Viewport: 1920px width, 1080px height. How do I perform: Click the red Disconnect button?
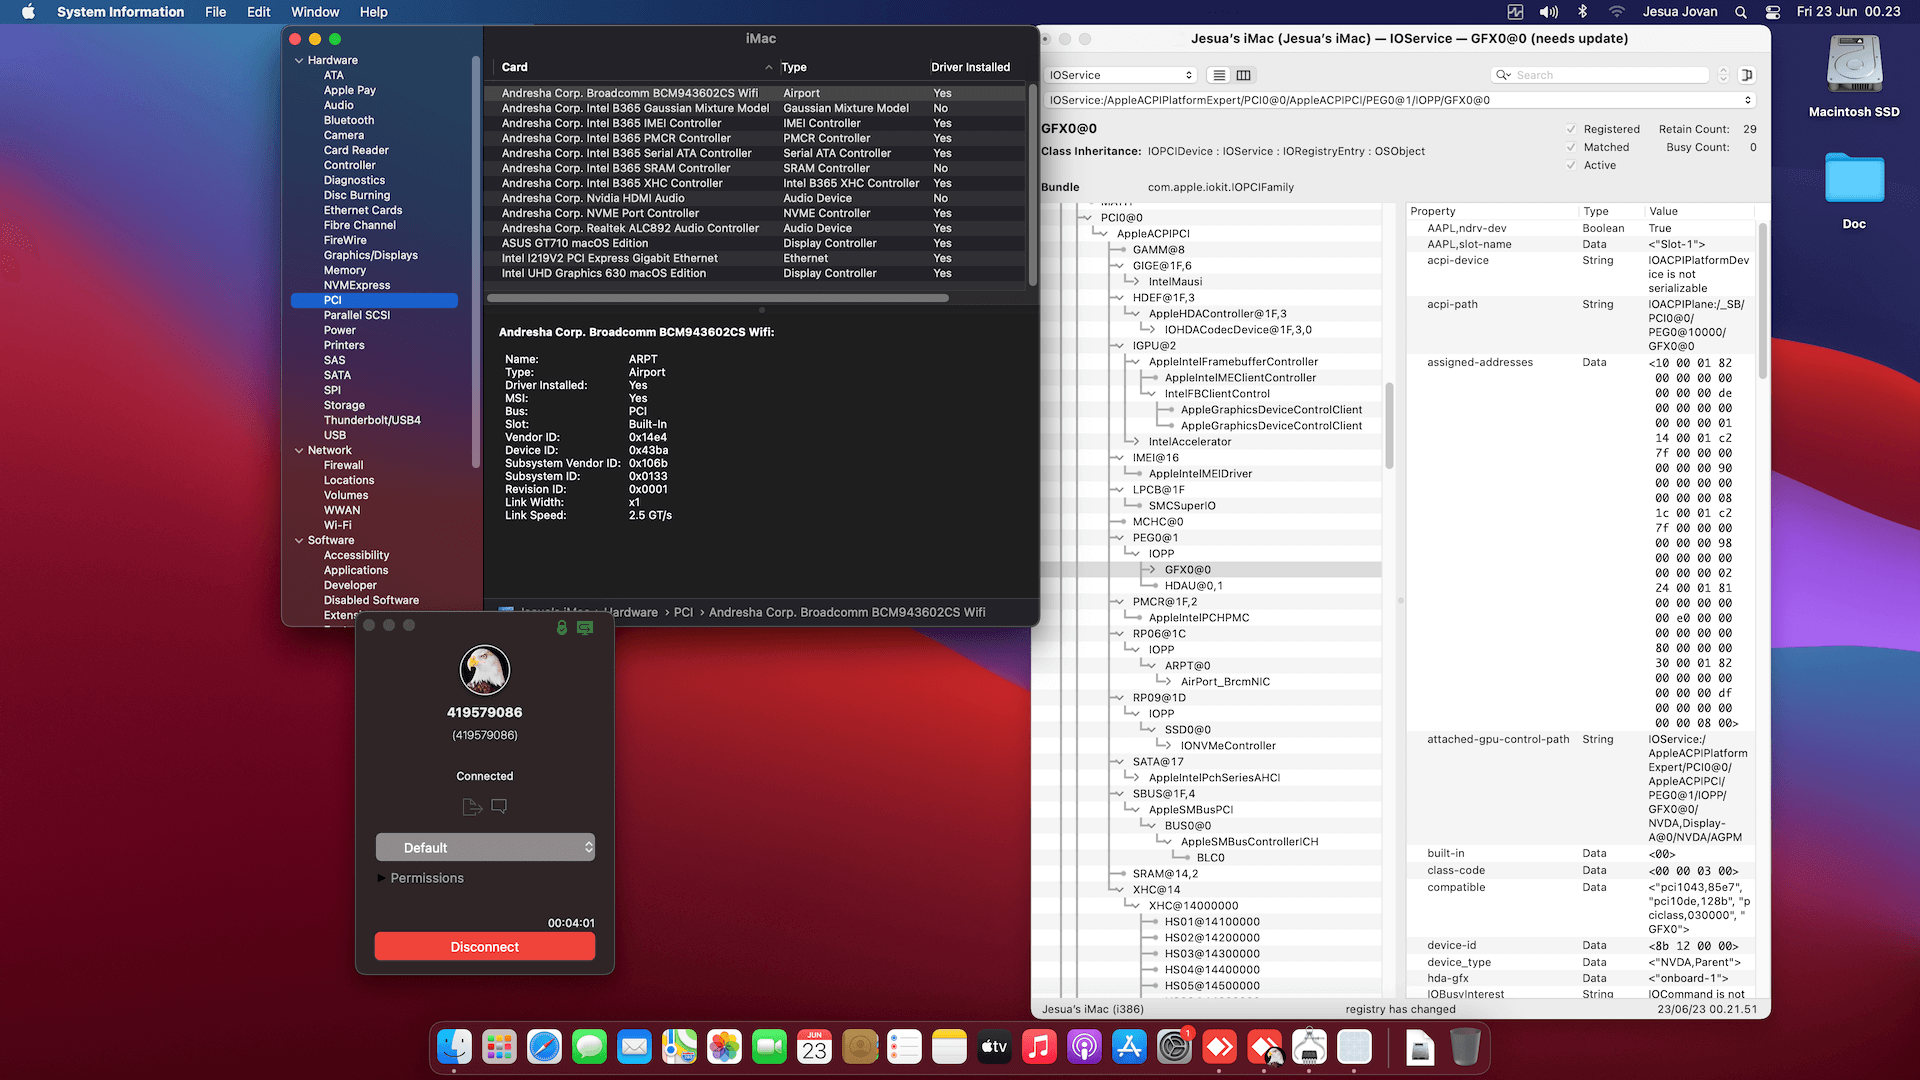click(485, 946)
